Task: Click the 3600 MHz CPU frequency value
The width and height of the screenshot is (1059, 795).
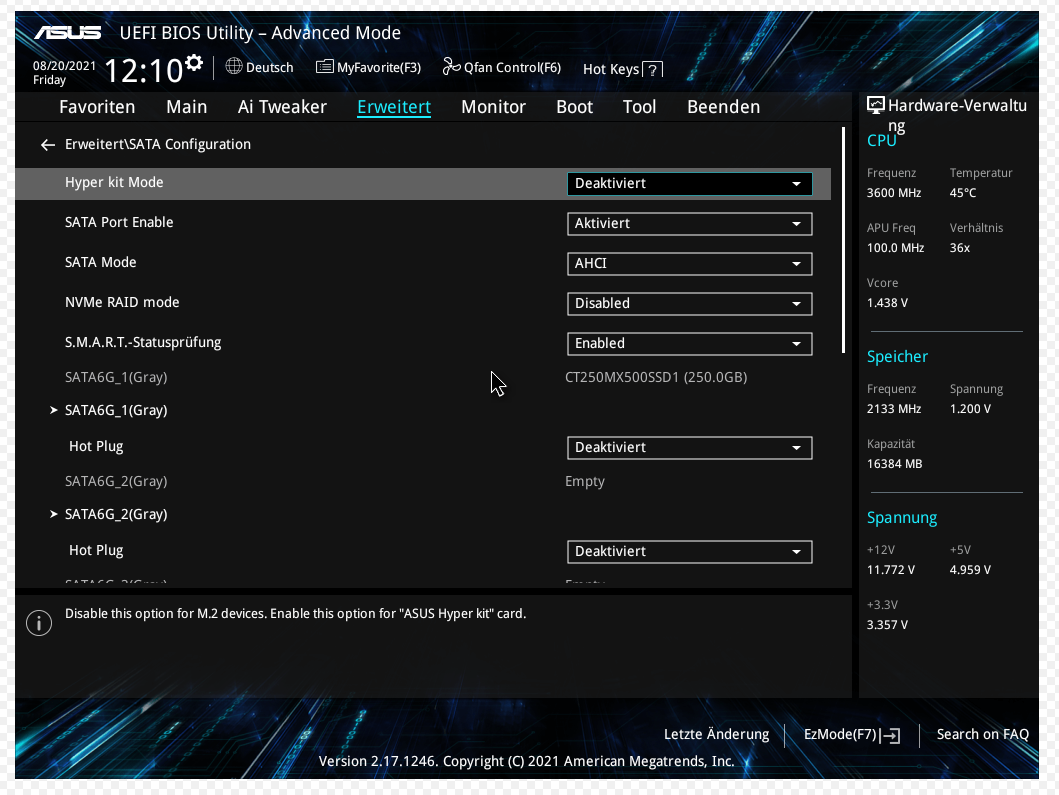Action: [x=894, y=193]
